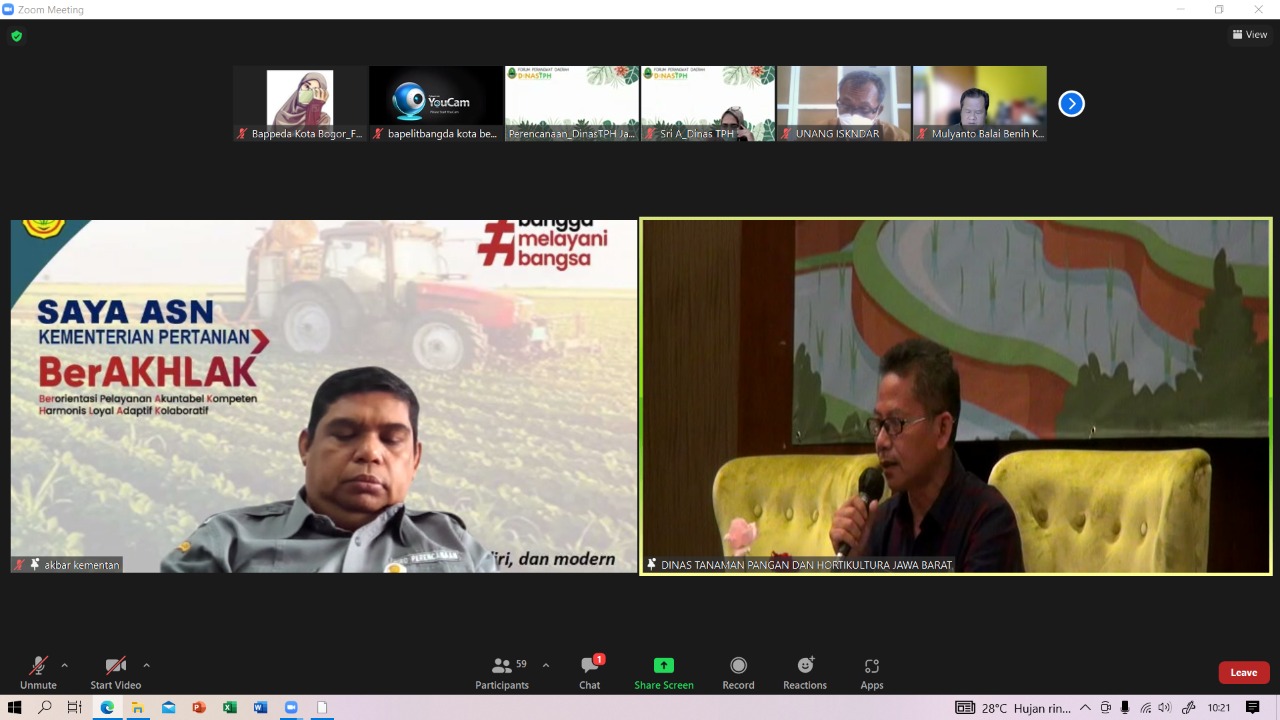Click the green encryption shield icon
1280x720 pixels.
16,36
